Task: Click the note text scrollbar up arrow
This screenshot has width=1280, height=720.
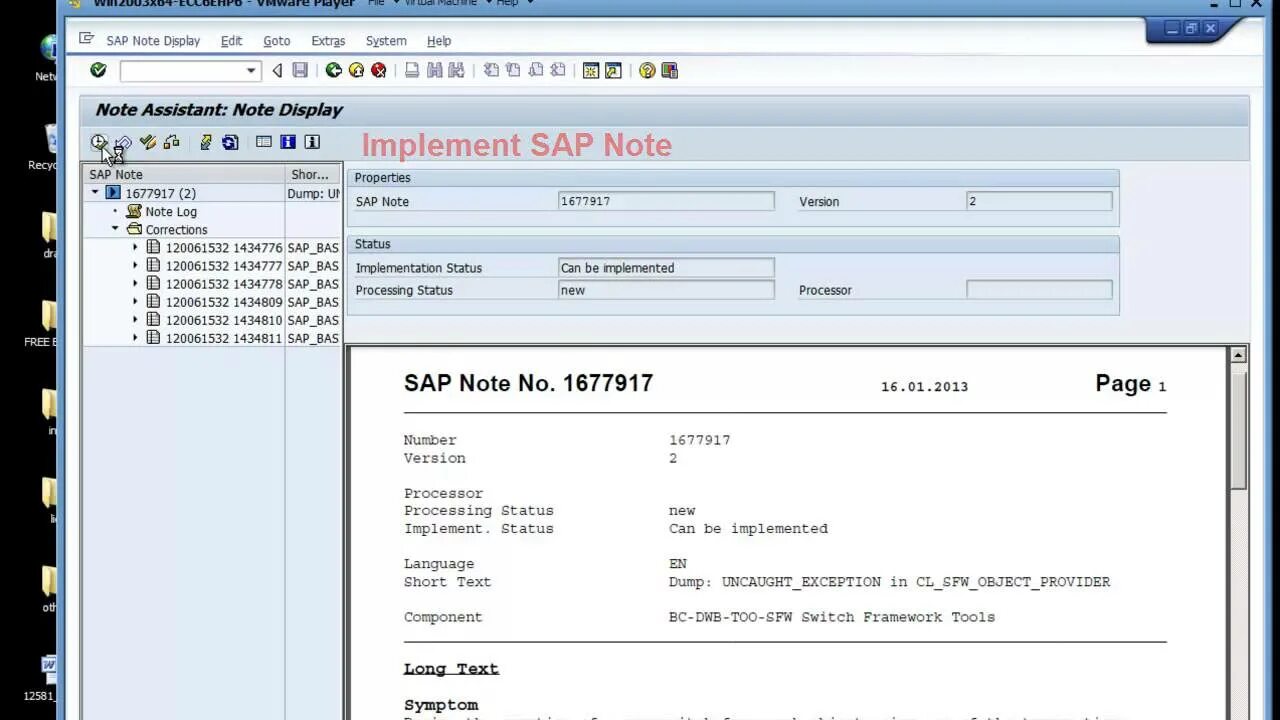Action: coord(1238,355)
